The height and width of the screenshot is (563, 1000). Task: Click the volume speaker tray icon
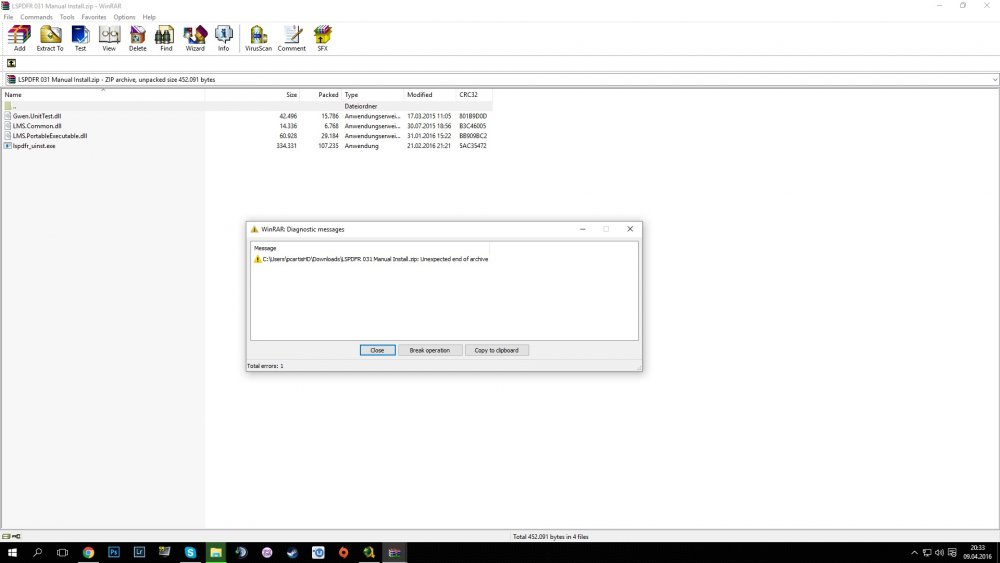939,553
